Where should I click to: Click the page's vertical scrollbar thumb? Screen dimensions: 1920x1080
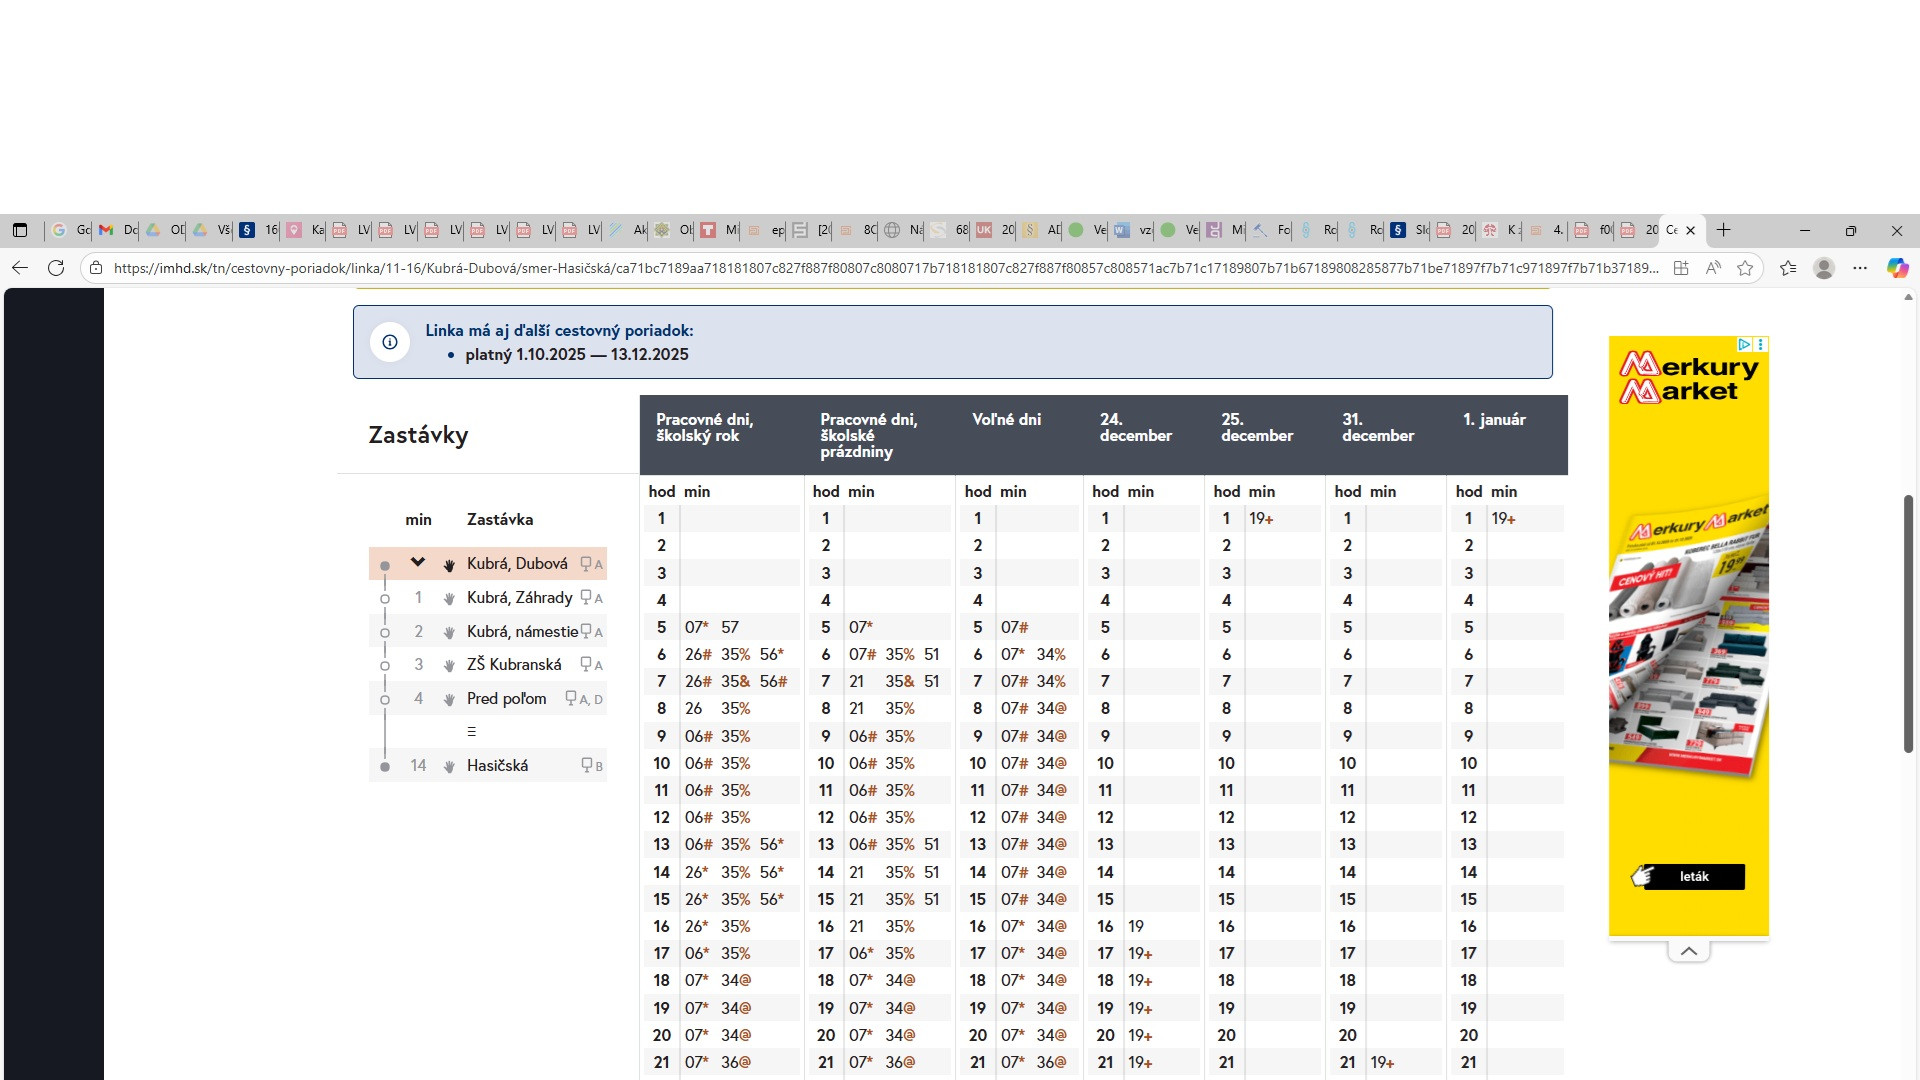(x=1908, y=622)
